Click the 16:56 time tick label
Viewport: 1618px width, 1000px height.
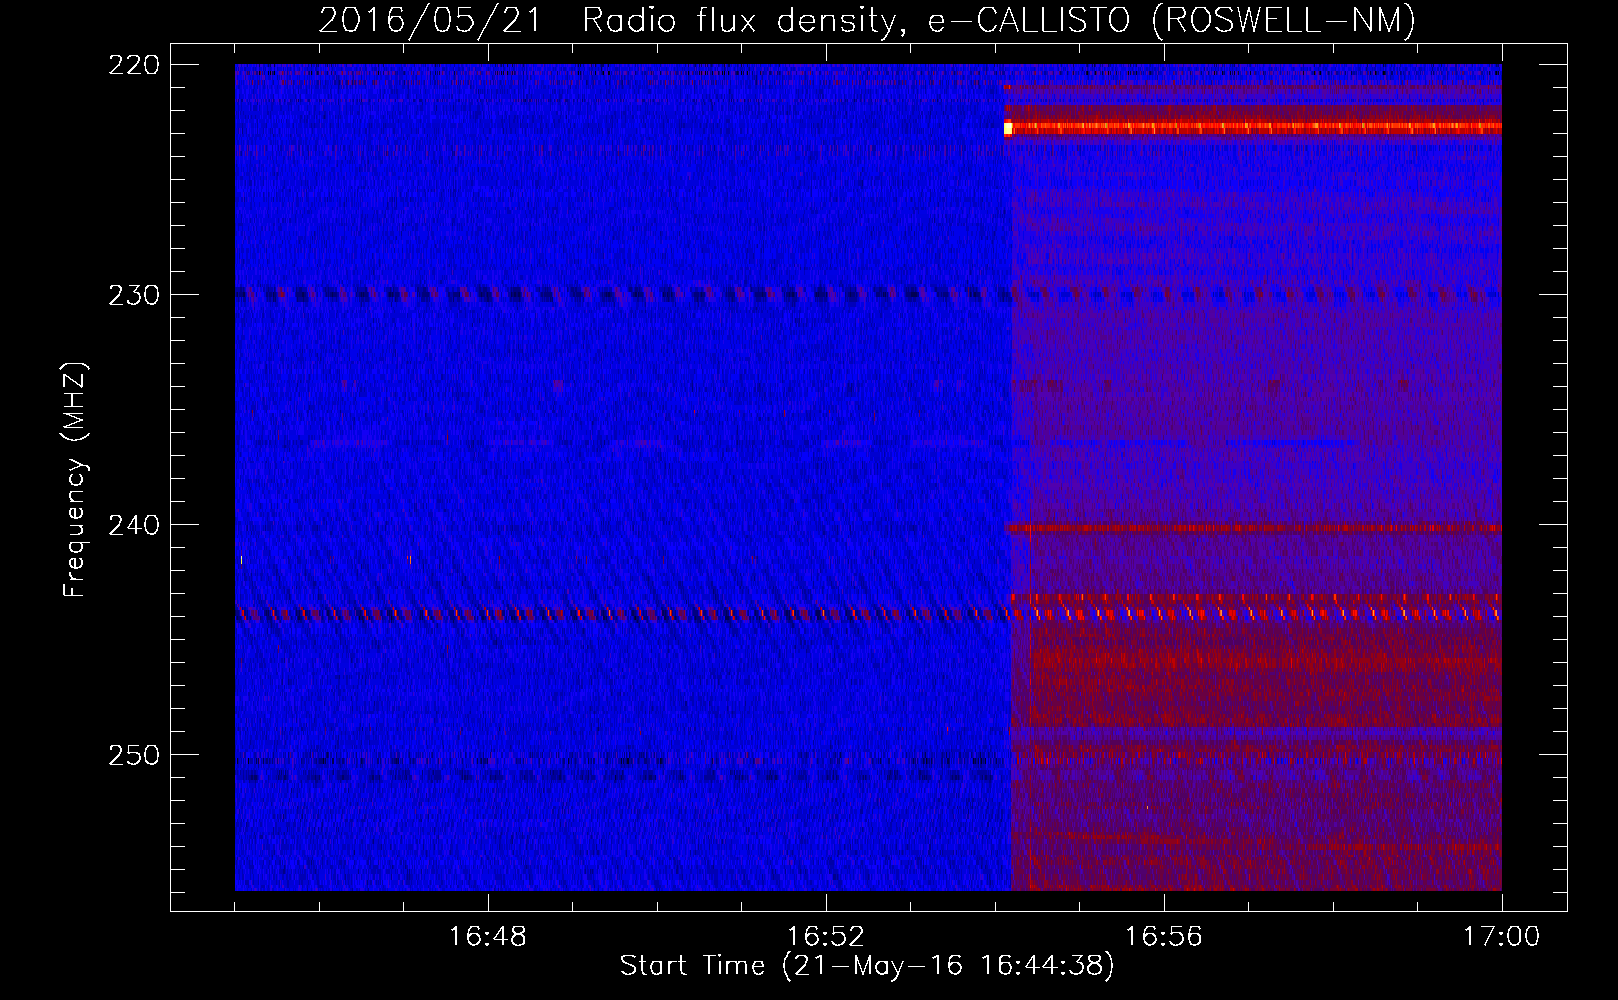[1163, 937]
